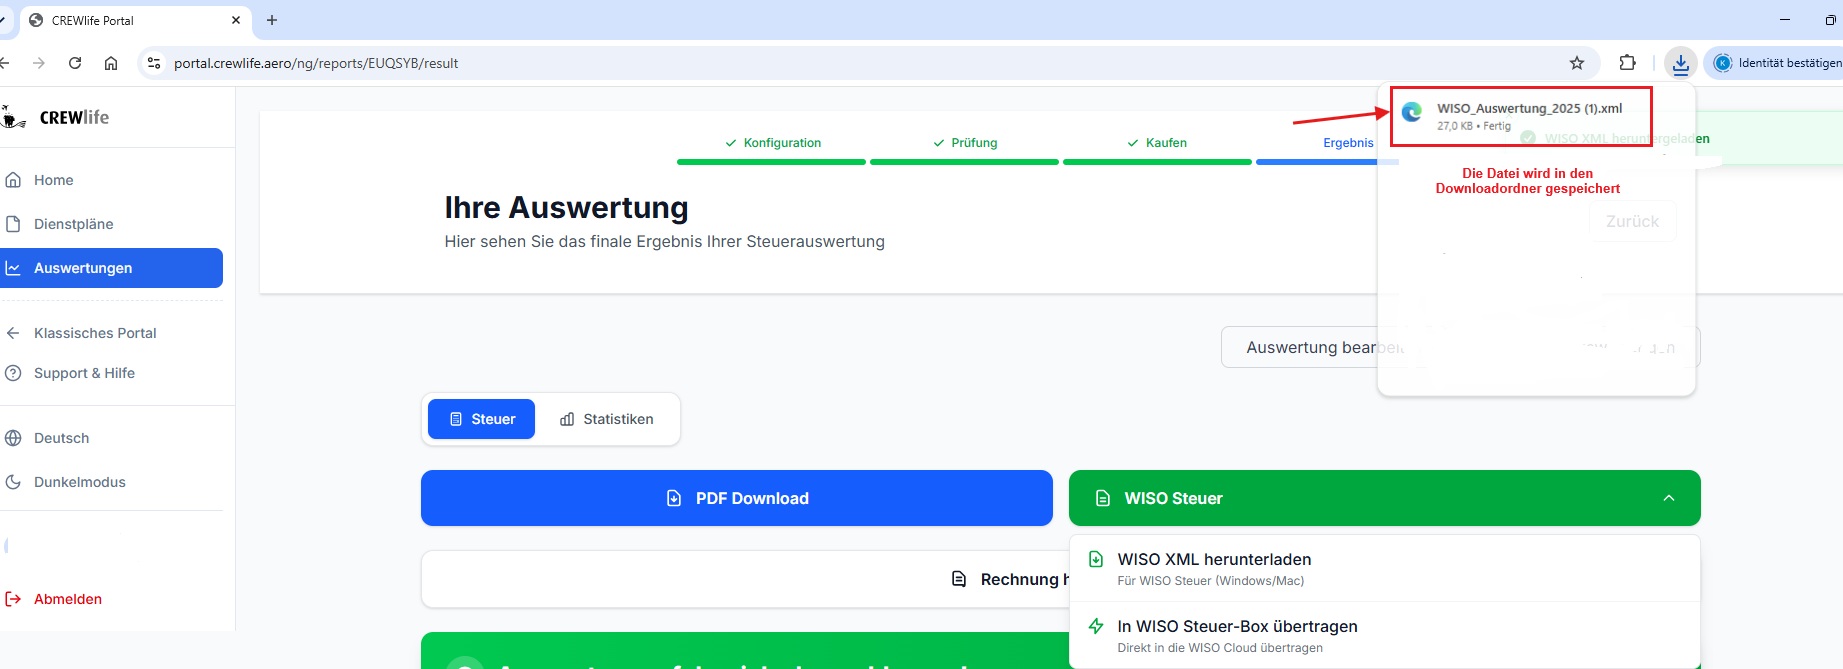
Task: Click the moon Dunkelmodus icon
Action: click(13, 482)
